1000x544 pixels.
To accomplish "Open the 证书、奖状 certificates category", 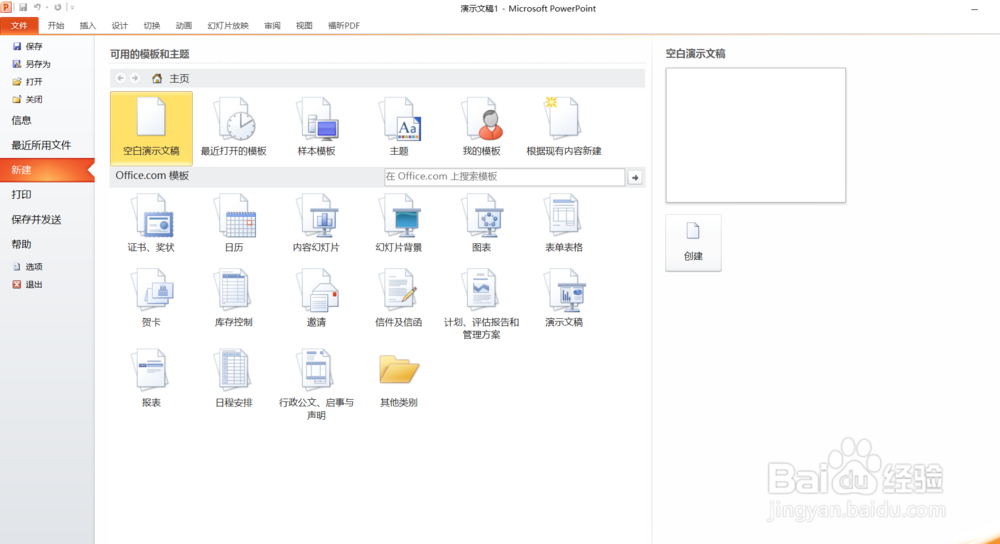I will point(151,224).
